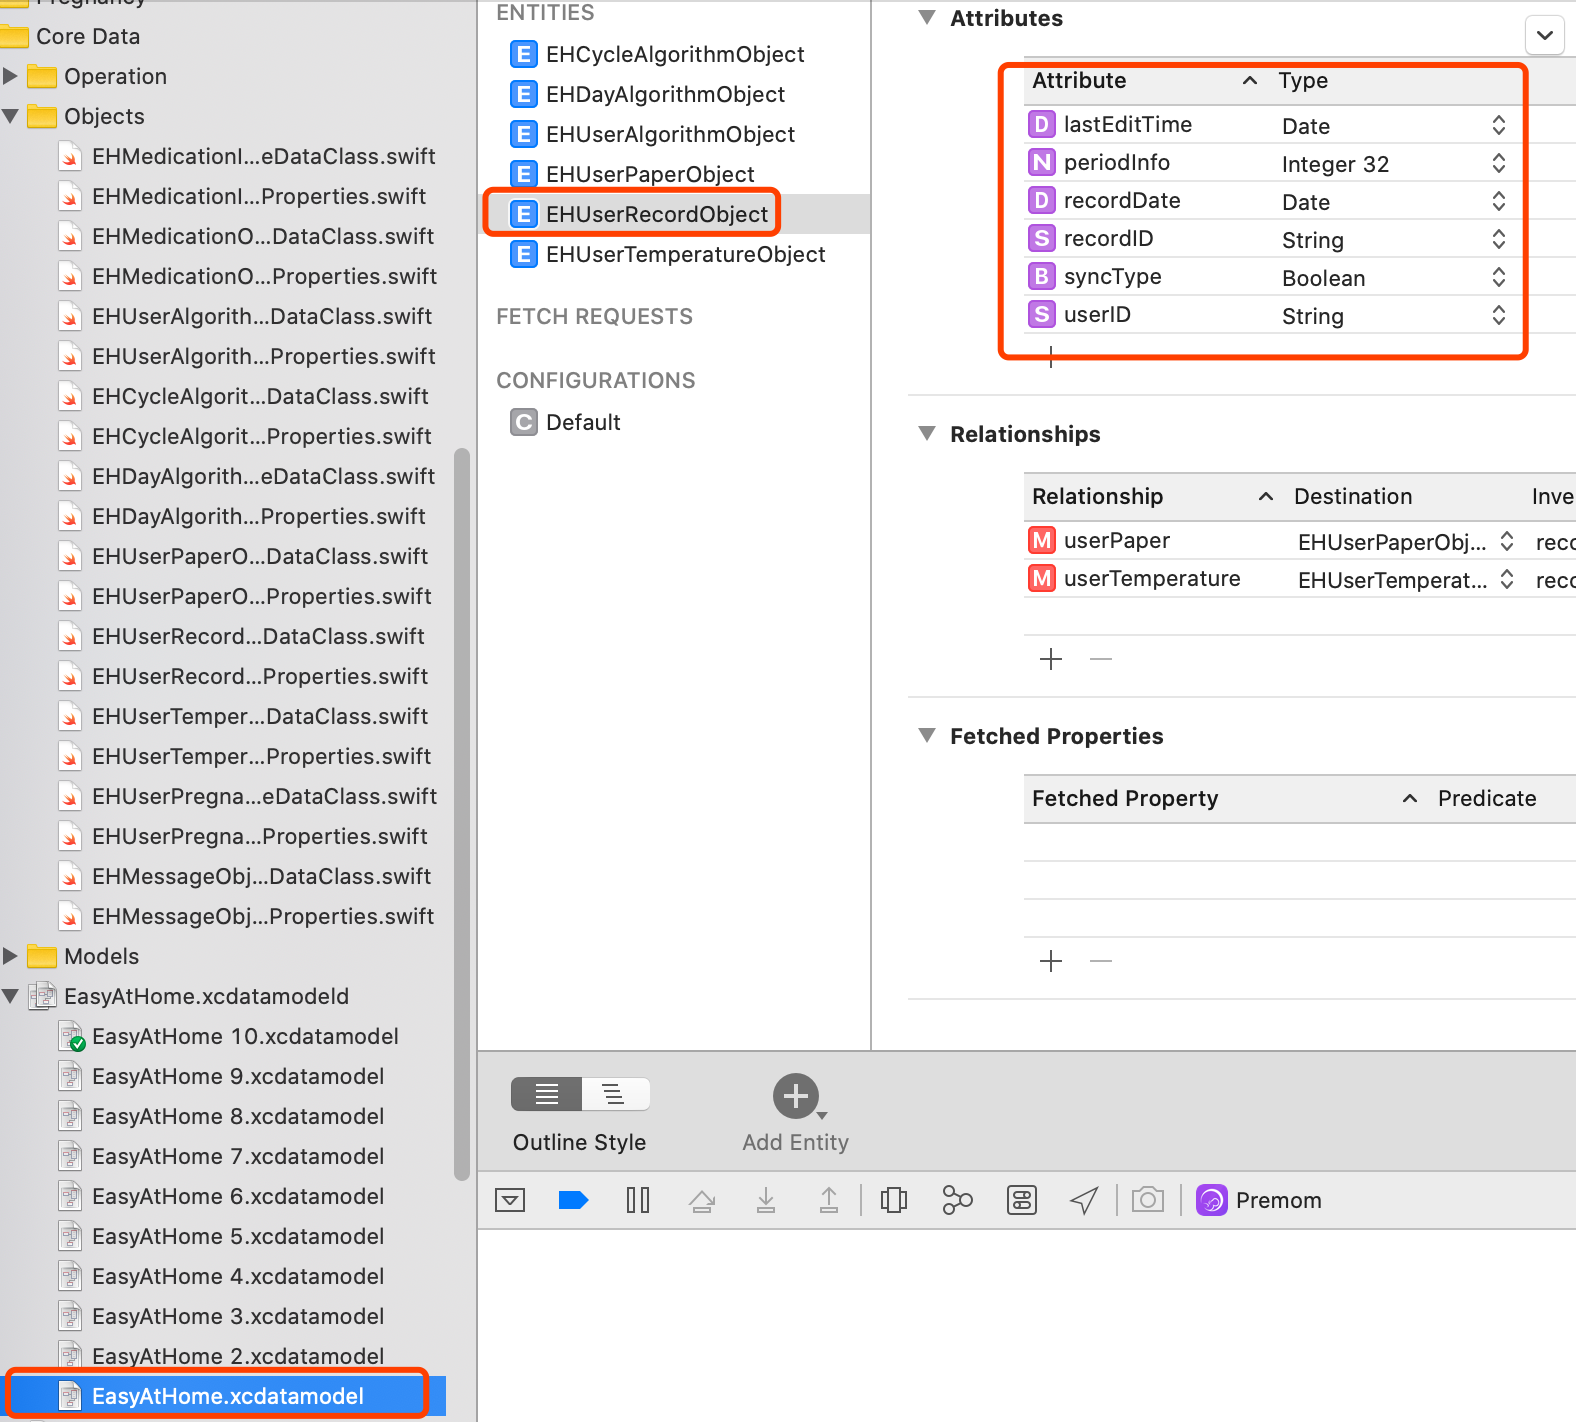
Task: Open EasyAtHome 5.xcdatamodel file
Action: click(222, 1236)
